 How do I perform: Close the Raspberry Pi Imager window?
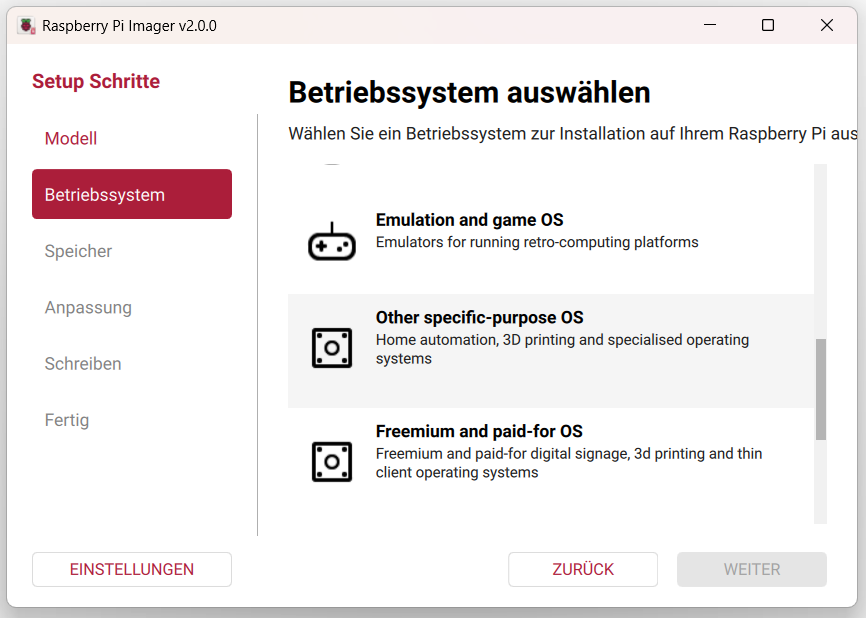coord(827,26)
